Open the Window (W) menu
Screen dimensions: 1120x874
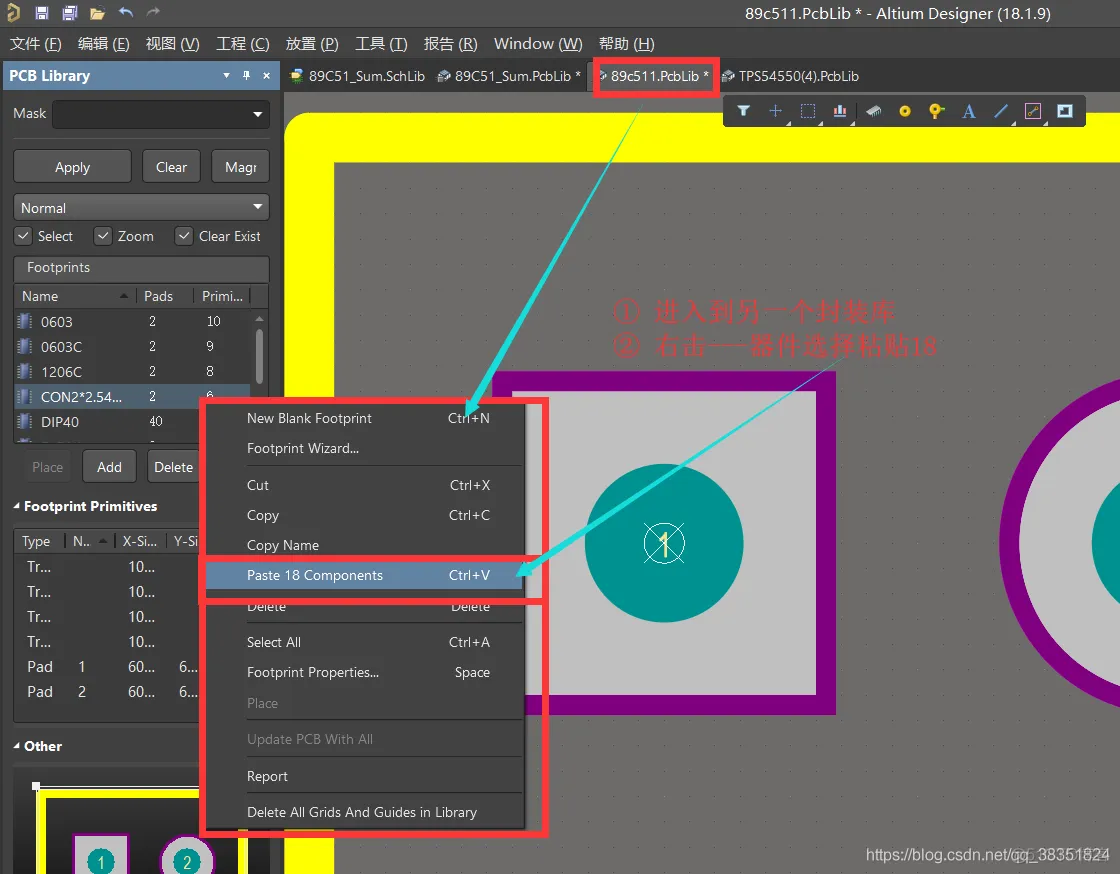coord(538,44)
